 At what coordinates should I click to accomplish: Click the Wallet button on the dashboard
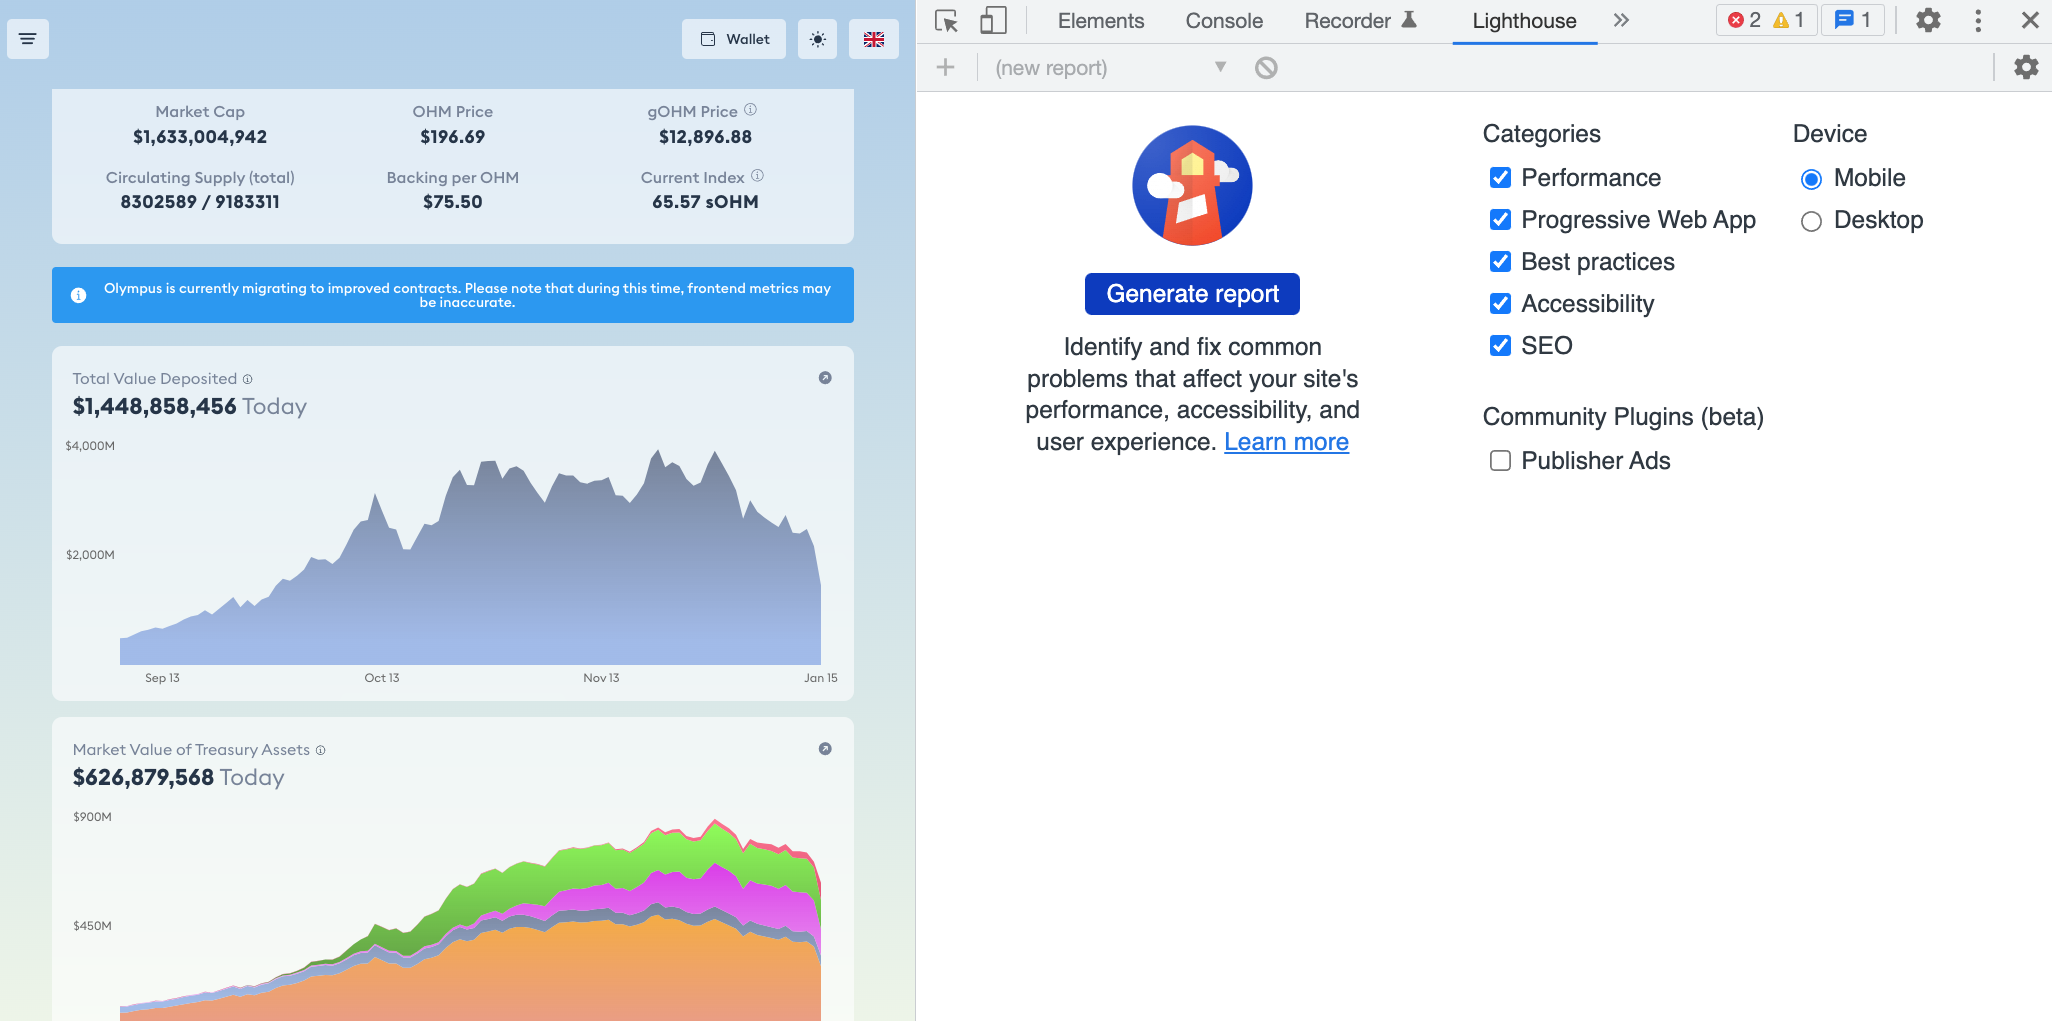click(733, 39)
